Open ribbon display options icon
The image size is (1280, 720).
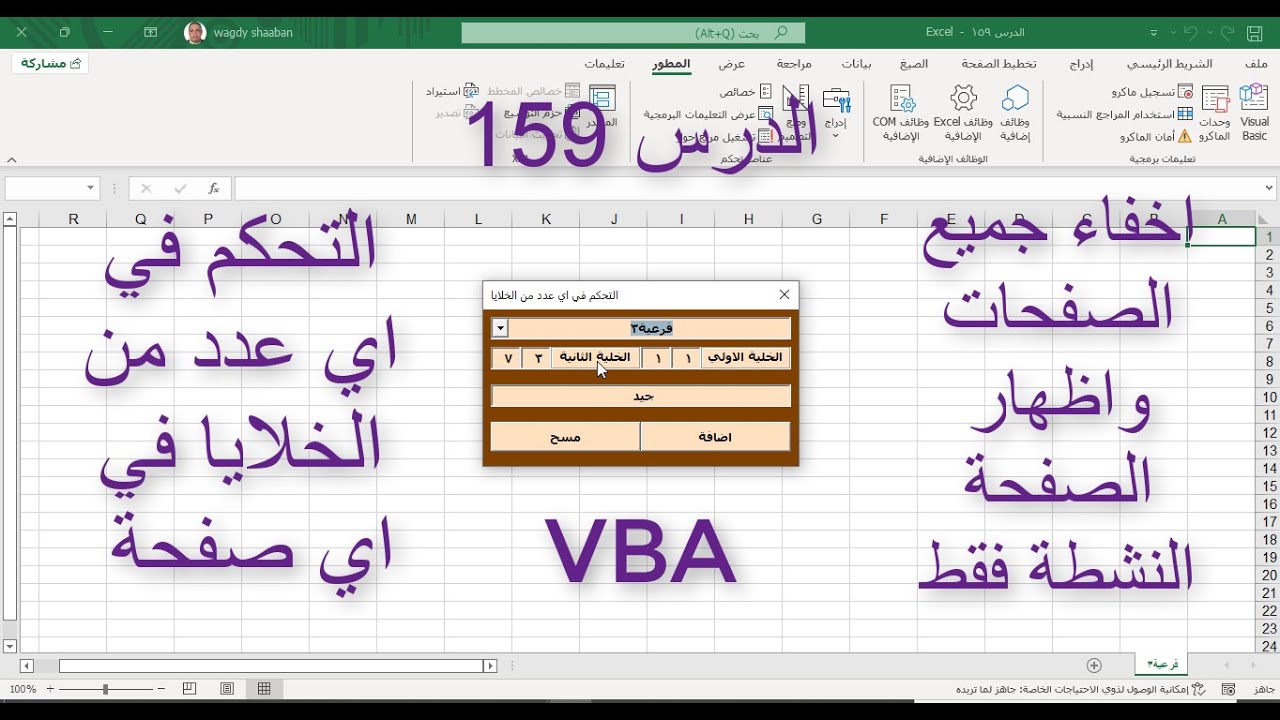click(x=151, y=32)
